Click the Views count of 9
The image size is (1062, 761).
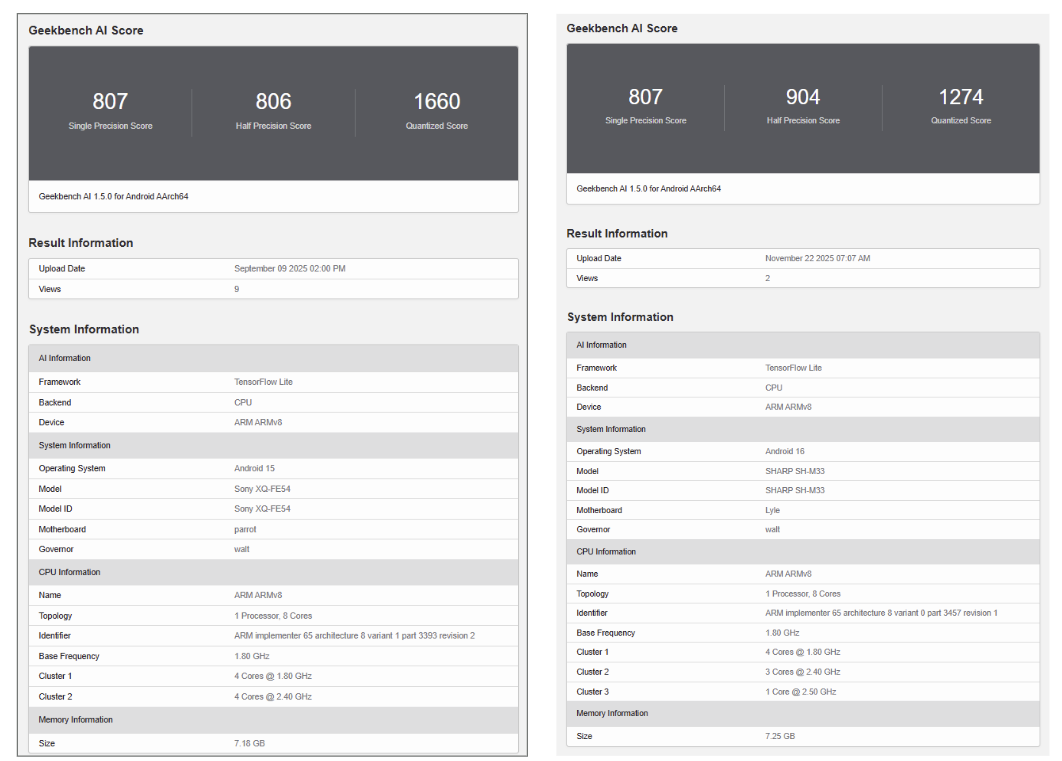point(237,289)
